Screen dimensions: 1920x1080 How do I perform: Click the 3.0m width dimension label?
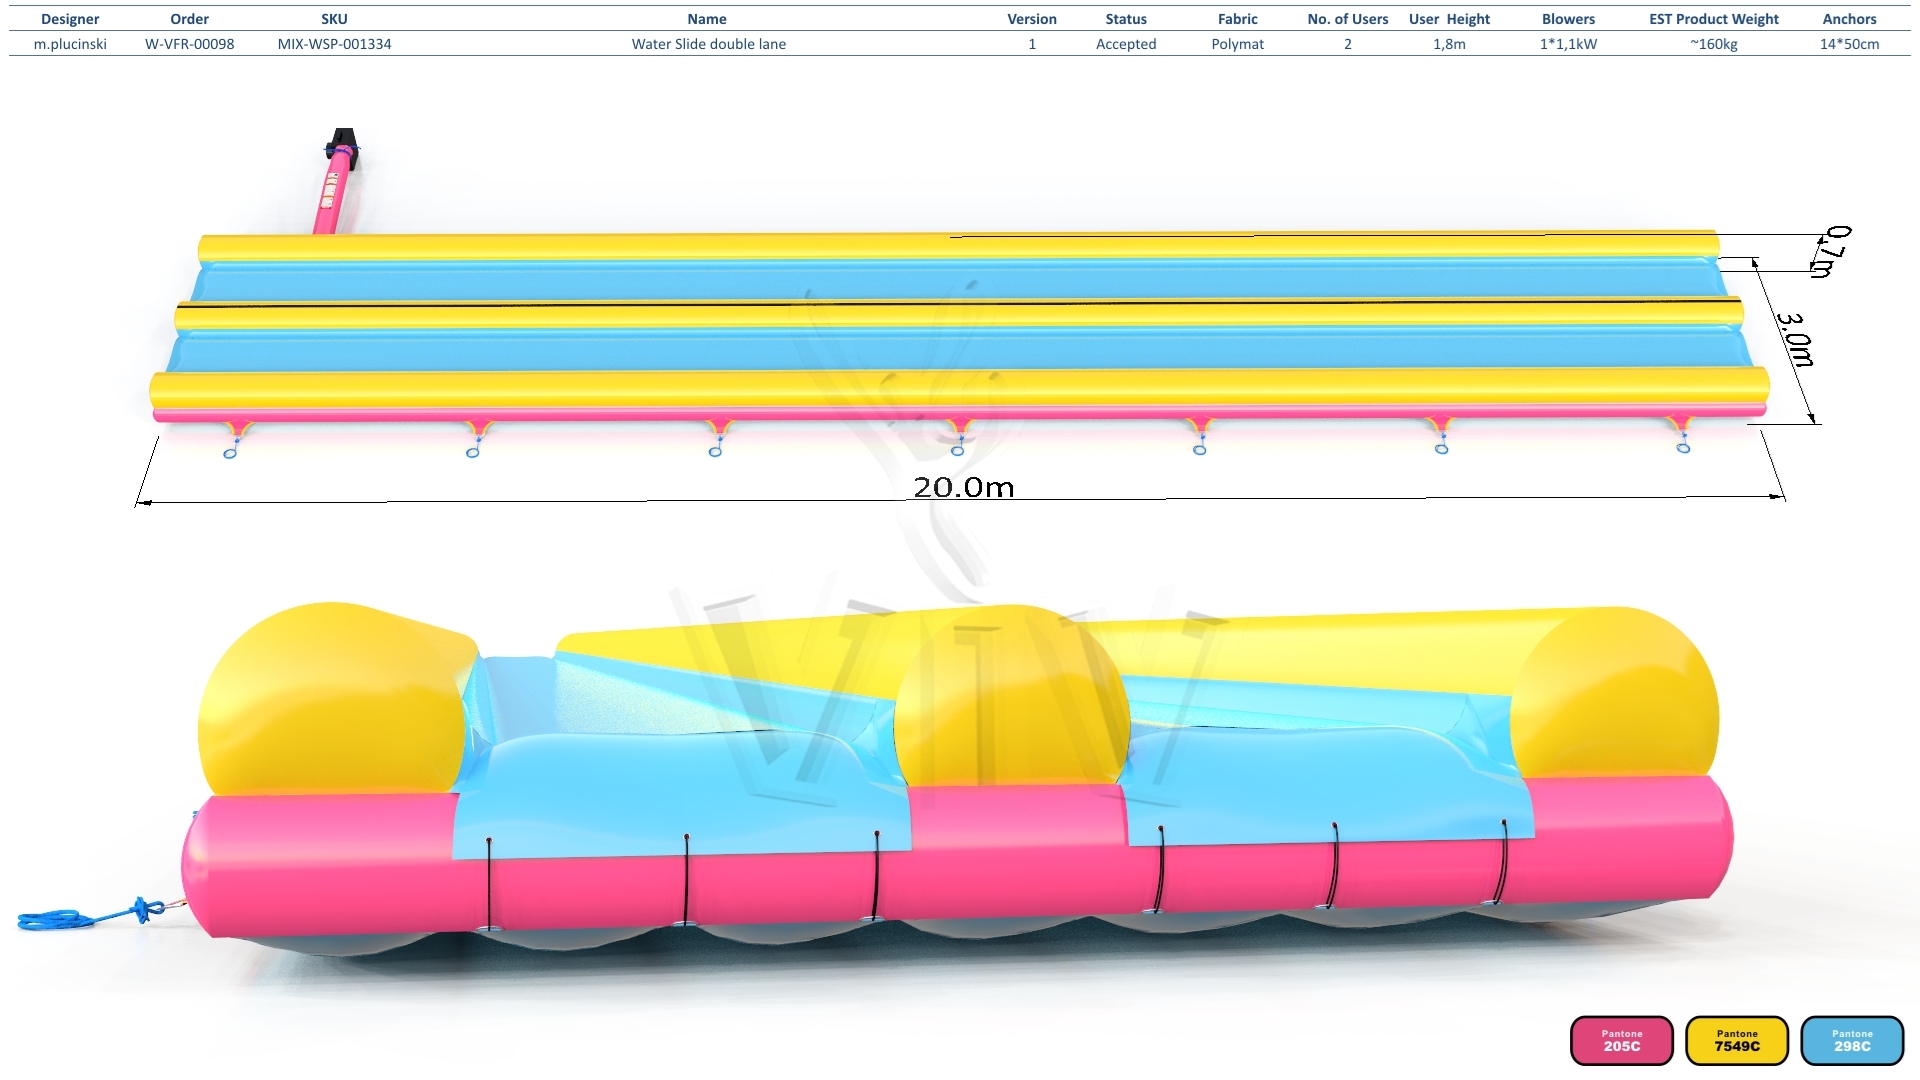(1795, 340)
